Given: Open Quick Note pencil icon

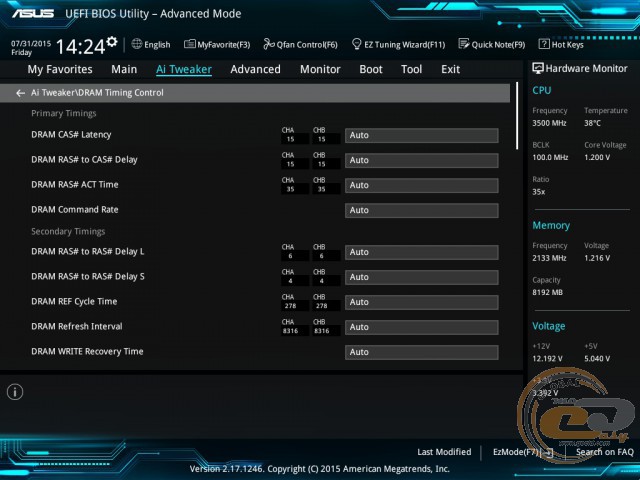Looking at the screenshot, I should pyautogui.click(x=464, y=44).
